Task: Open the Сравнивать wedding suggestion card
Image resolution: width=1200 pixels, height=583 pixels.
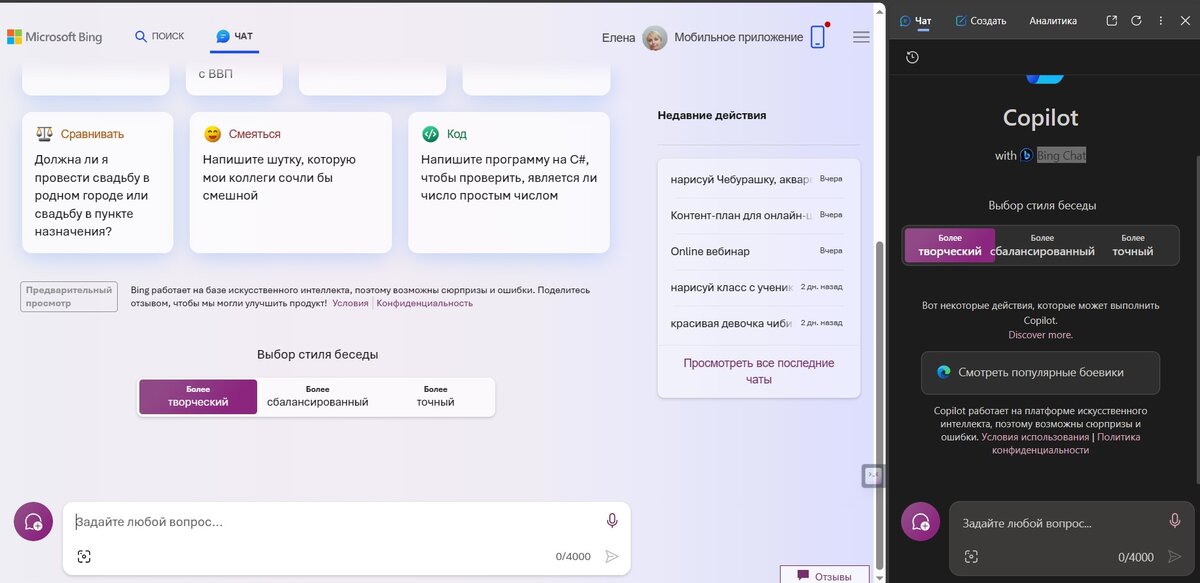Action: [x=98, y=182]
